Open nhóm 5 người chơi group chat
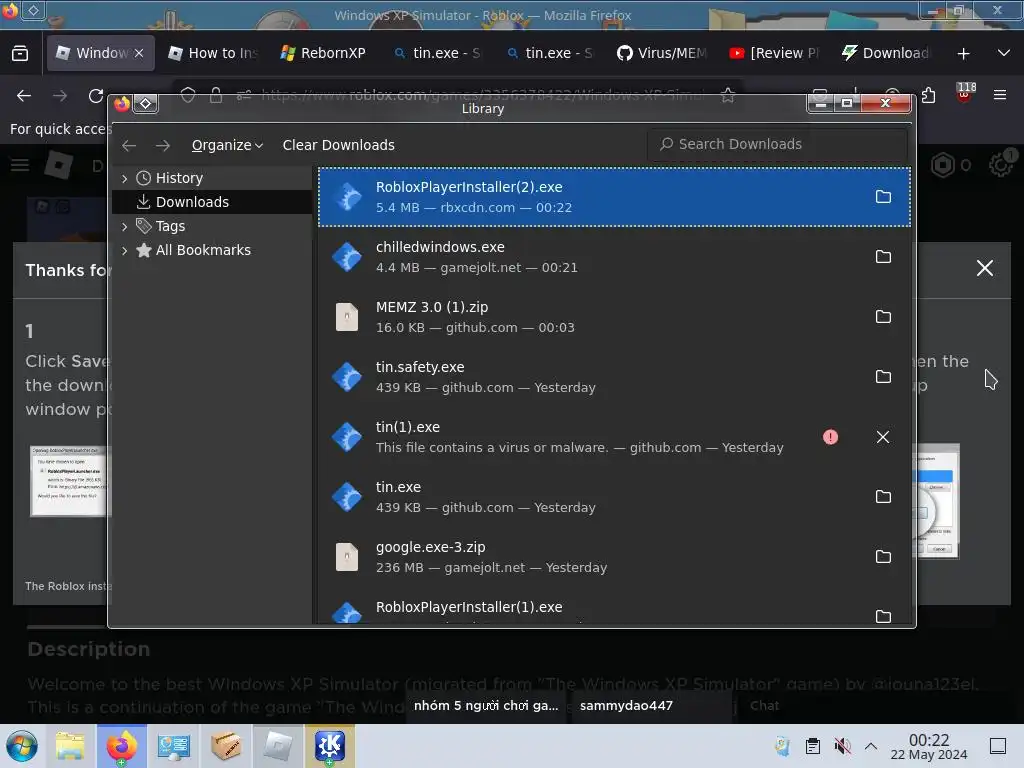Viewport: 1024px width, 768px height. pos(487,705)
